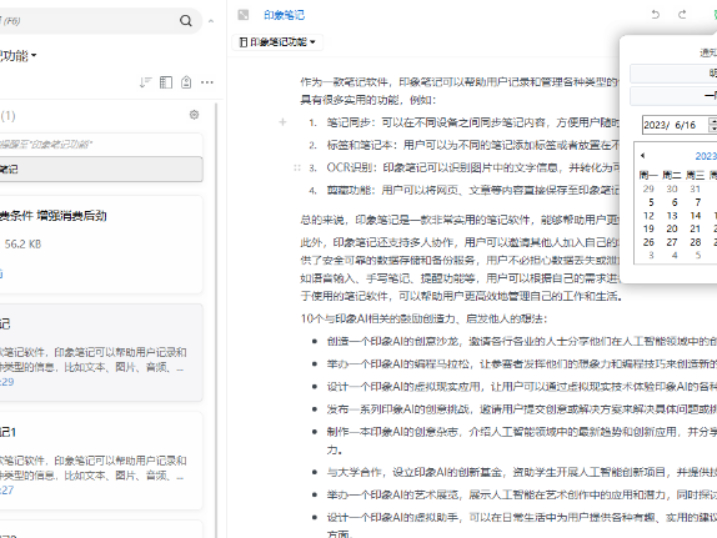Pick greyed-out day 30 in the calendar
This screenshot has height=538, width=717.
[672, 189]
